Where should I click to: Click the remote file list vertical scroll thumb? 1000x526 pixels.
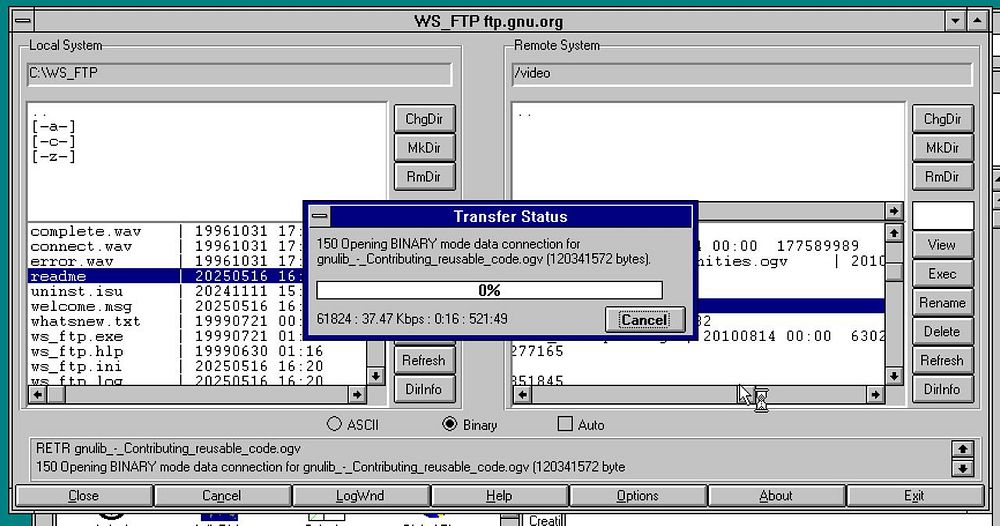click(893, 272)
